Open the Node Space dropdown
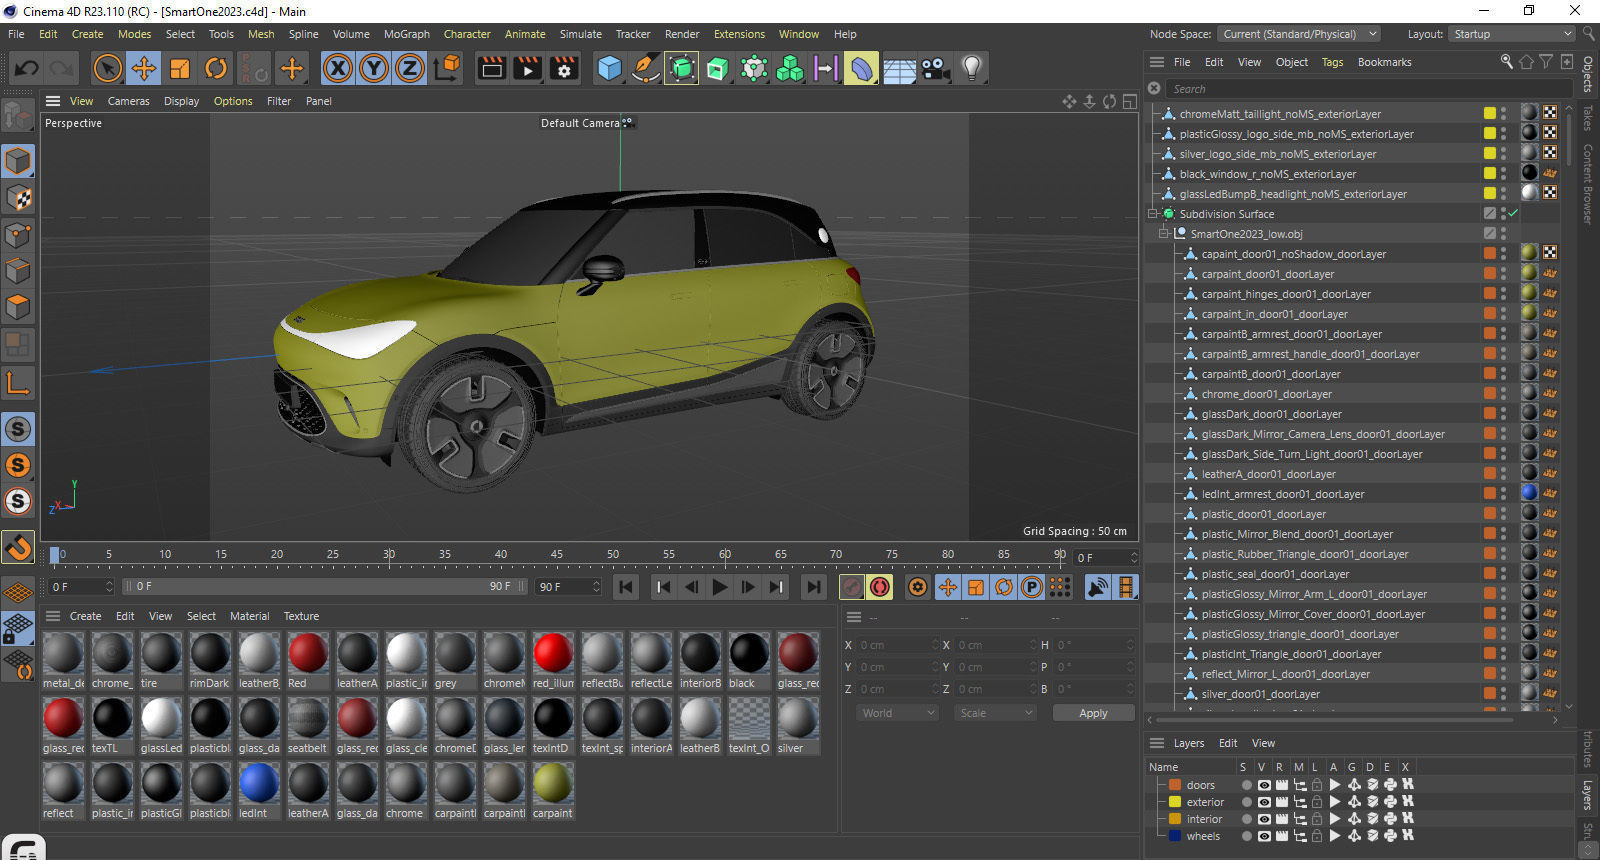This screenshot has height=860, width=1600. [x=1299, y=34]
